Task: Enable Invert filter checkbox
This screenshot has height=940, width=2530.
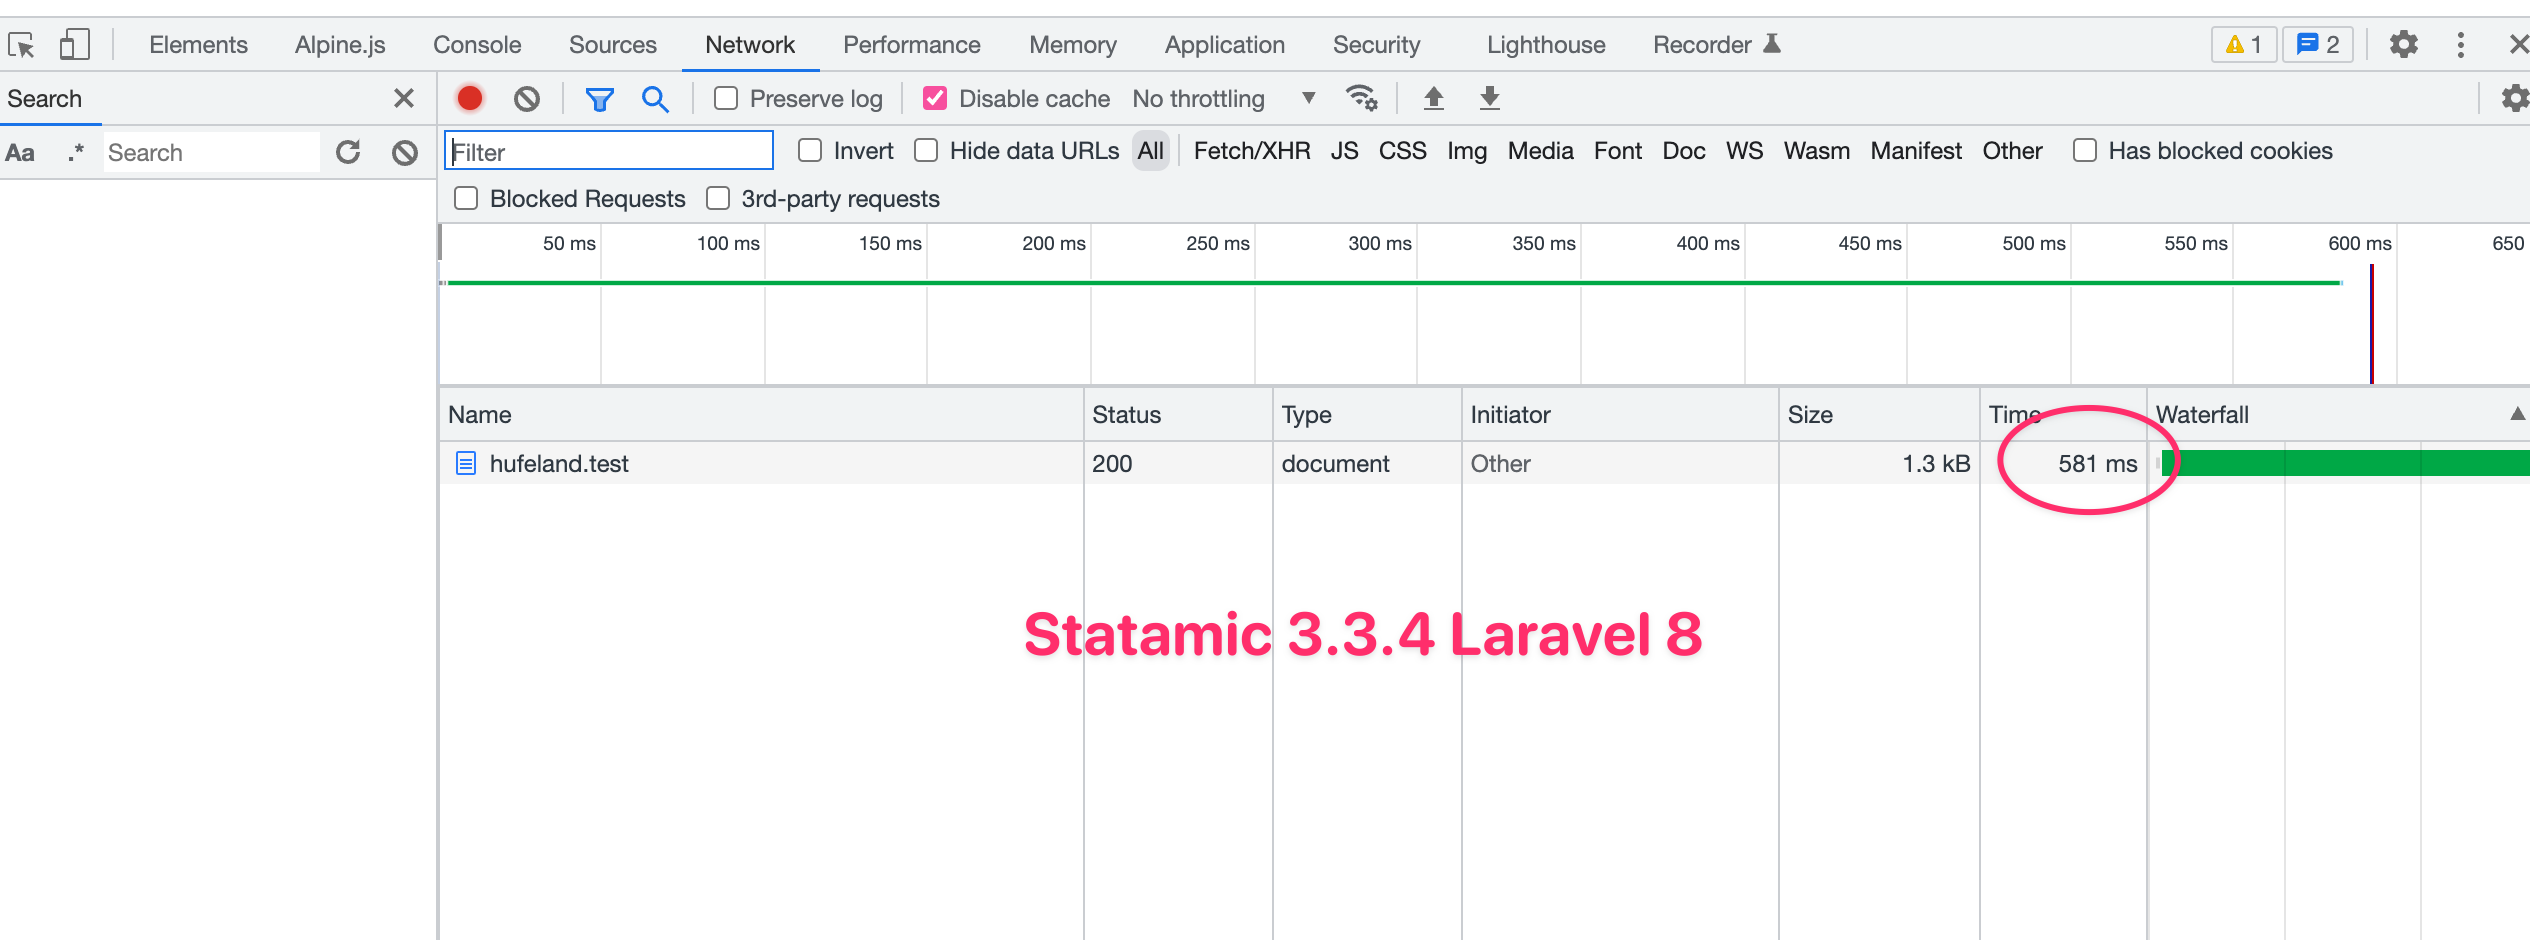Action: coord(810,151)
